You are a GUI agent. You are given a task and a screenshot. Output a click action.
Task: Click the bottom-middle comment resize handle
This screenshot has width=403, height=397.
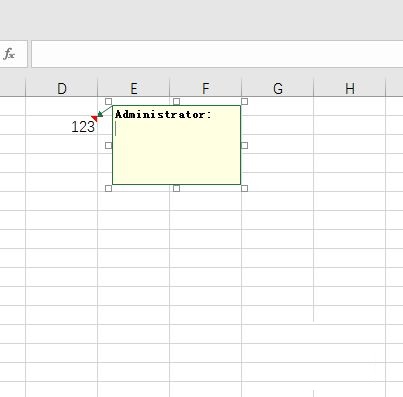coord(176,189)
